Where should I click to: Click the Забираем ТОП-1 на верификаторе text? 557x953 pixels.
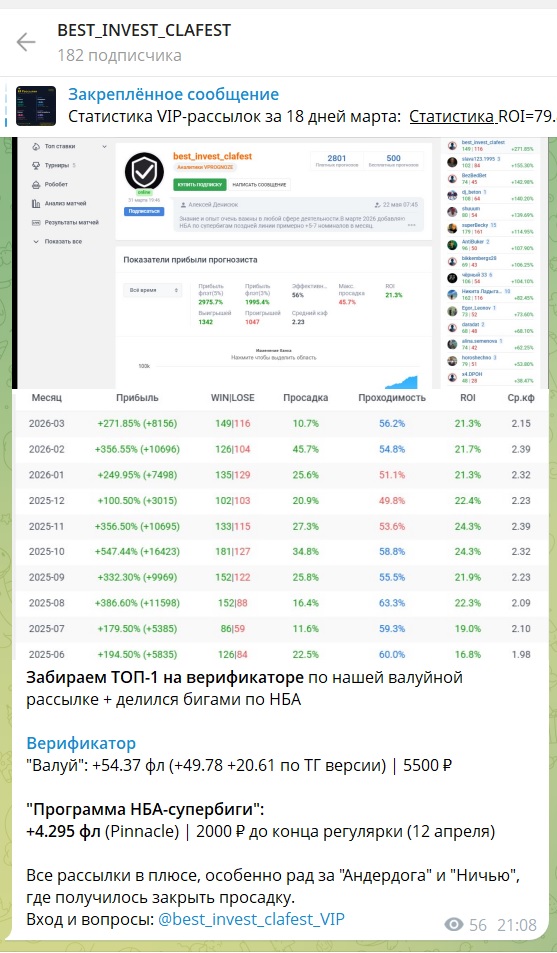[164, 677]
